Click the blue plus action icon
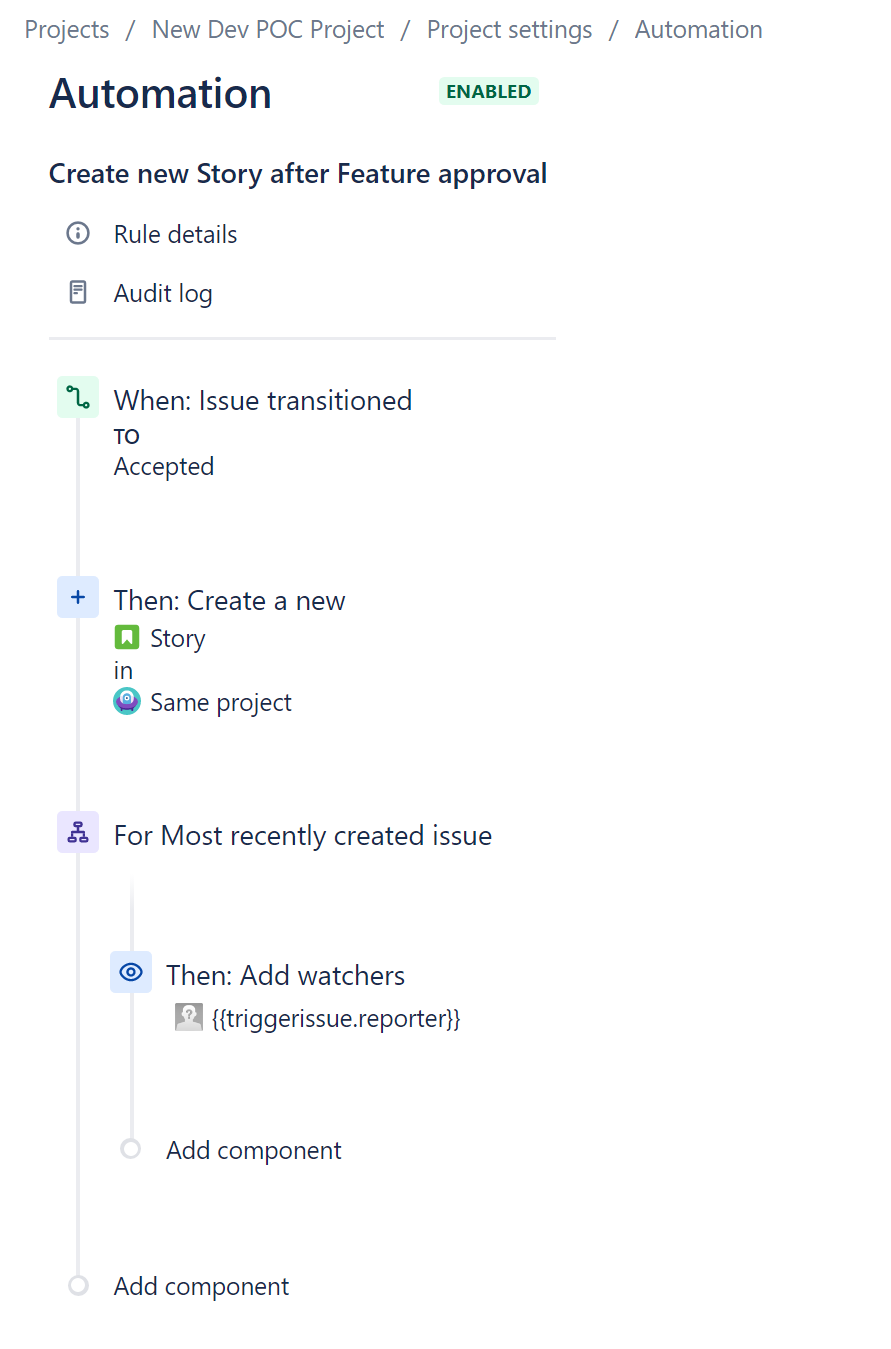The width and height of the screenshot is (891, 1349). (77, 596)
